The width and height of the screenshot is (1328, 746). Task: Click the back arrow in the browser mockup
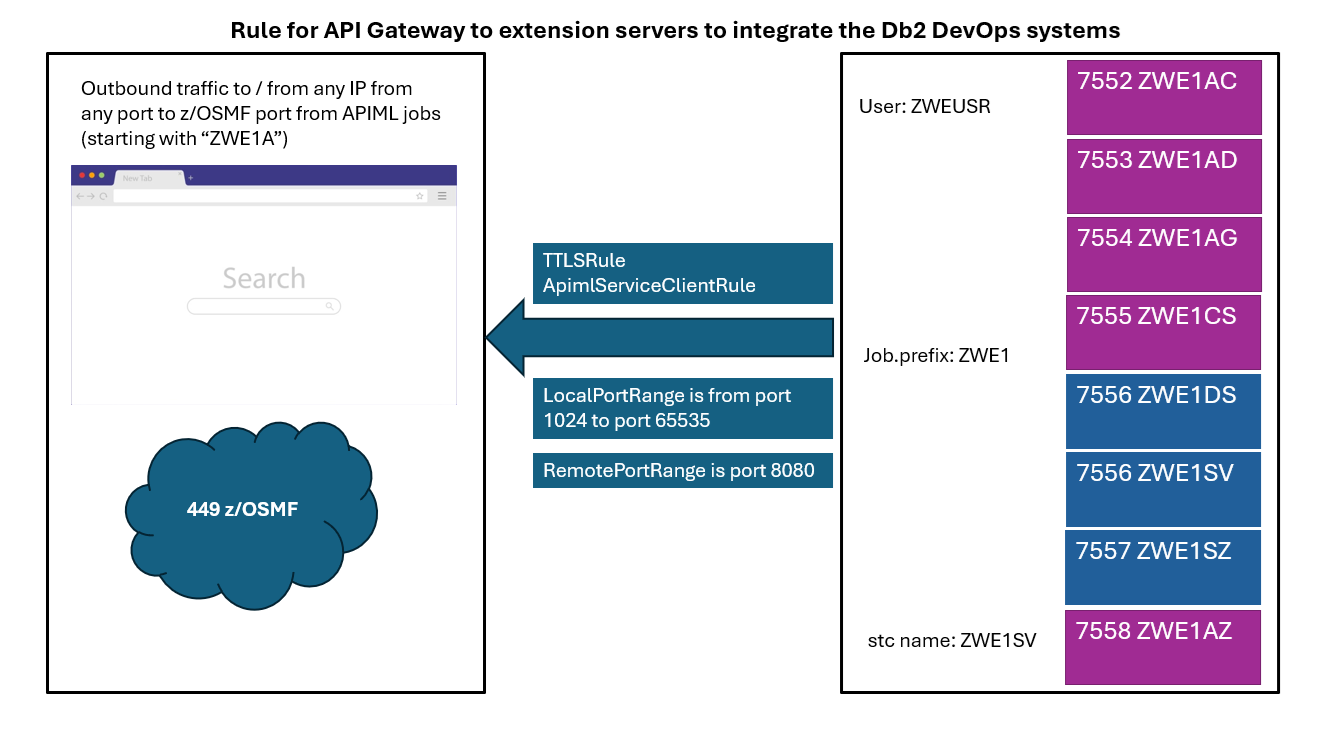pos(80,196)
